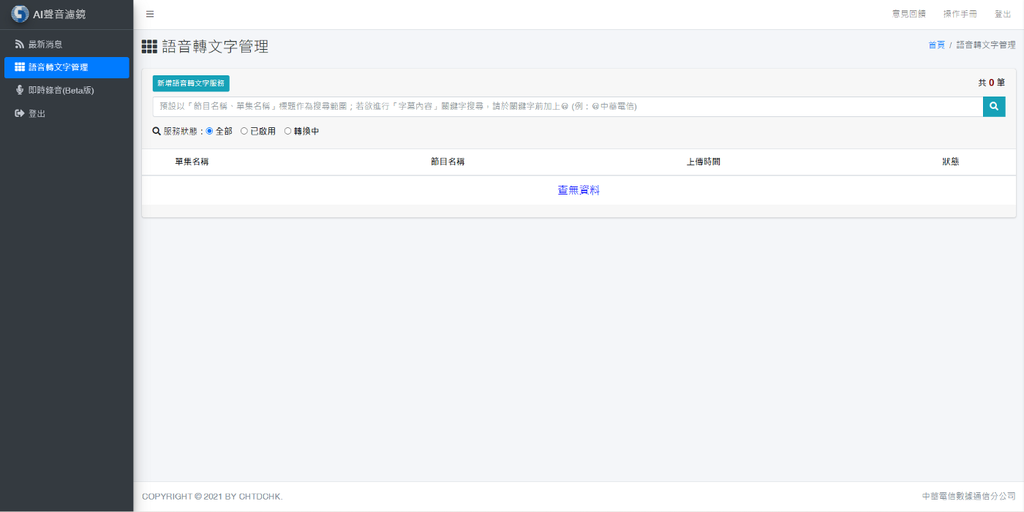Click the 中華電信數據通信分公司 footer text
Screen dimensions: 1024x512
(968, 497)
